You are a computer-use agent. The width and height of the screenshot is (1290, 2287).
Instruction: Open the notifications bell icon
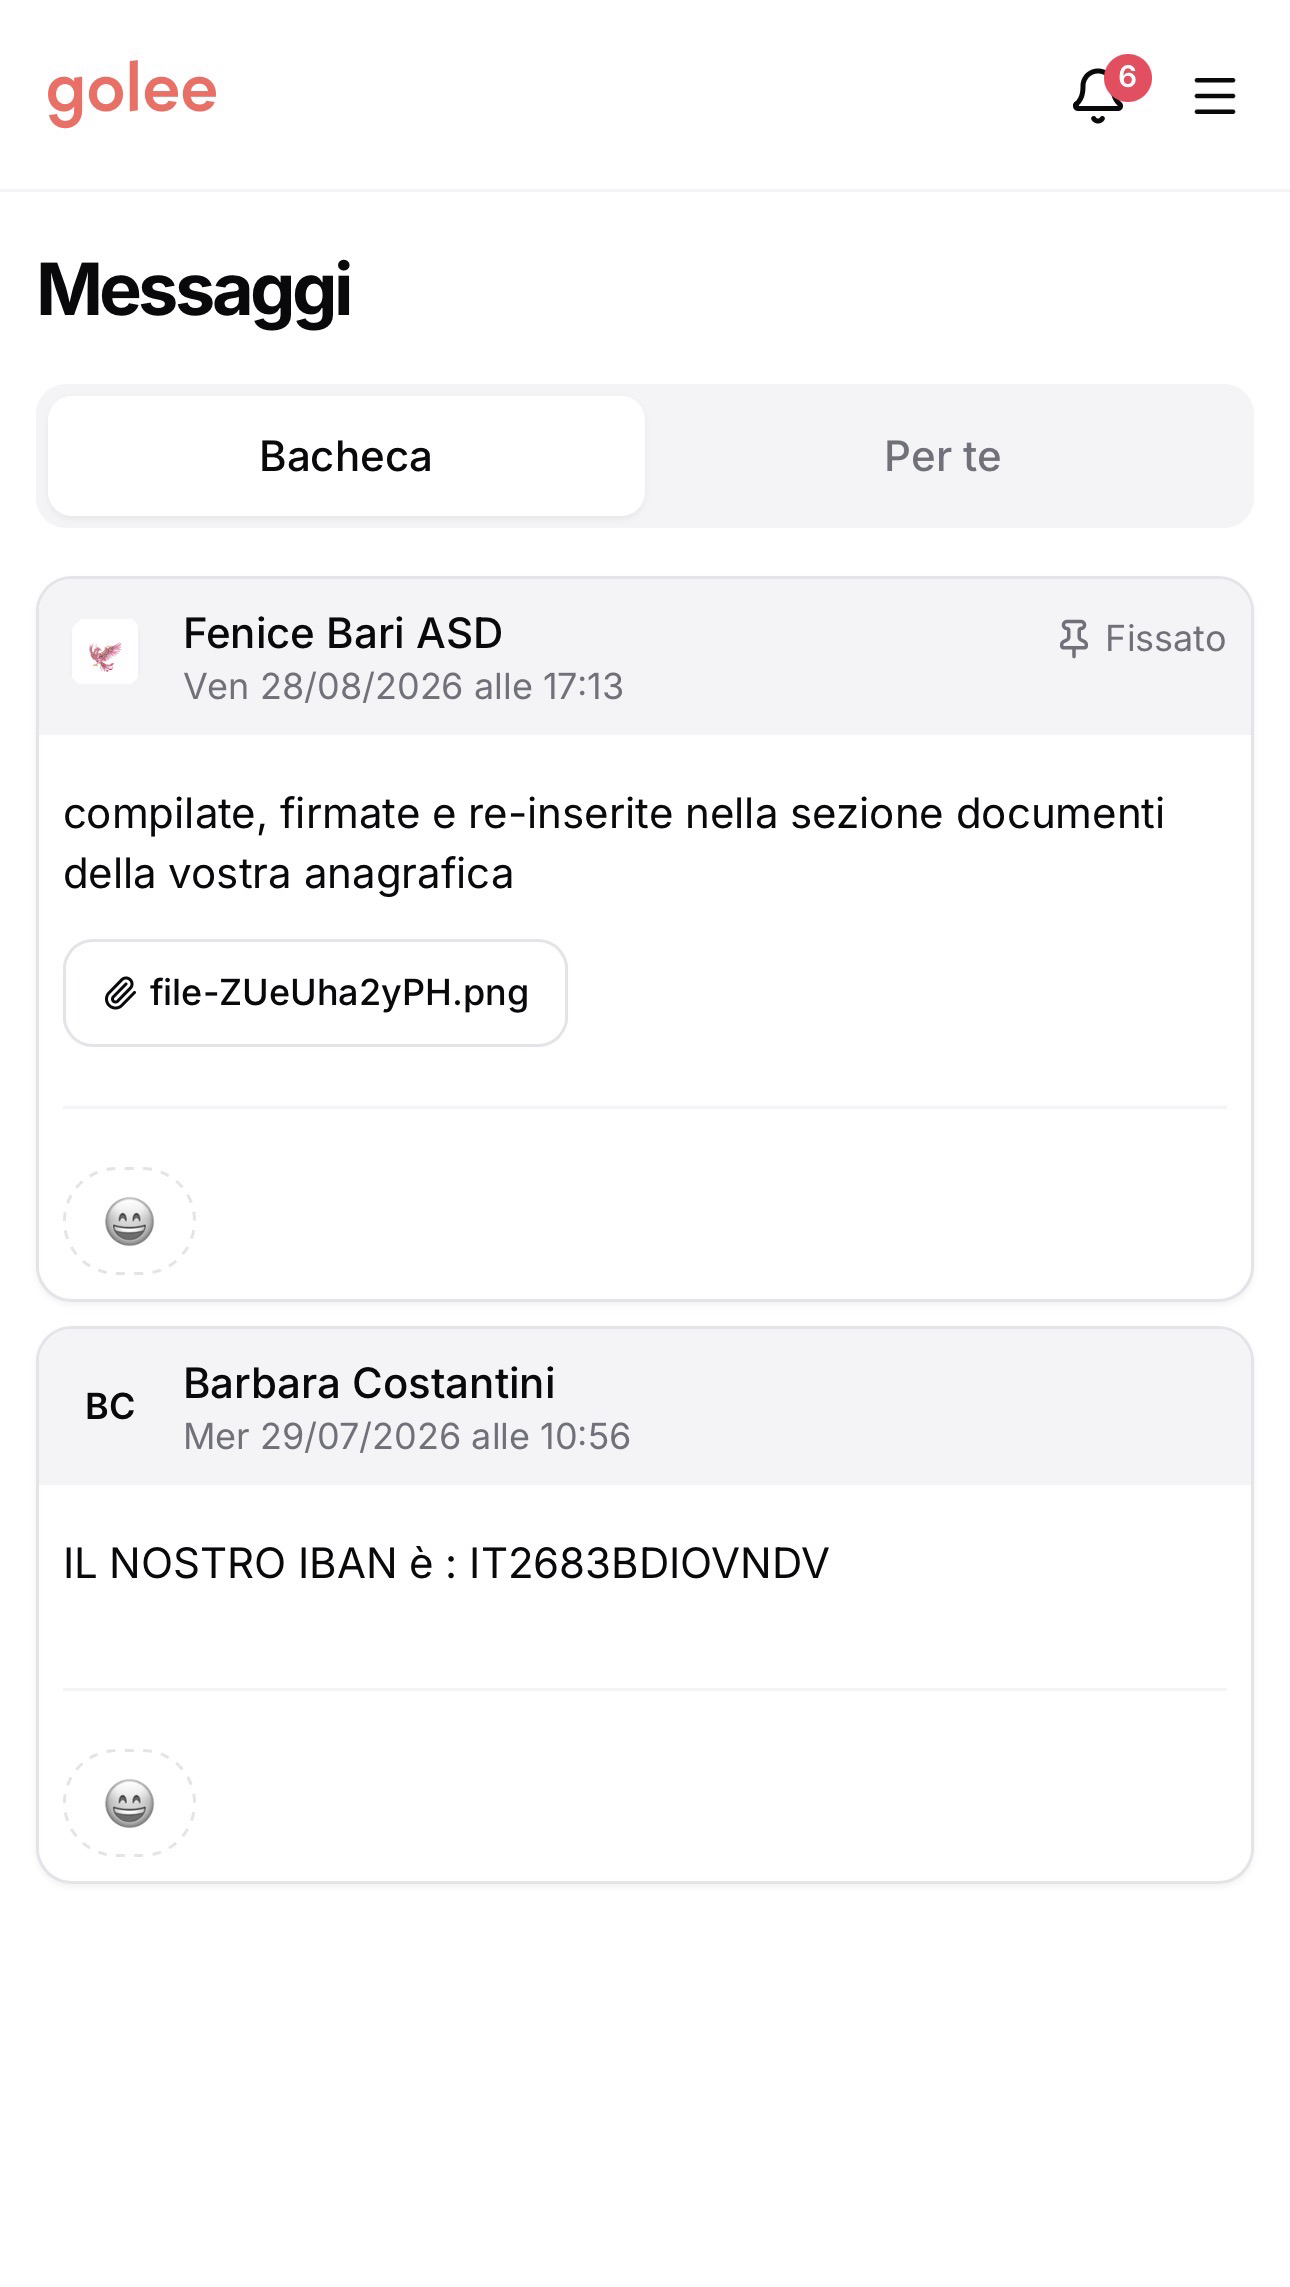coord(1098,96)
